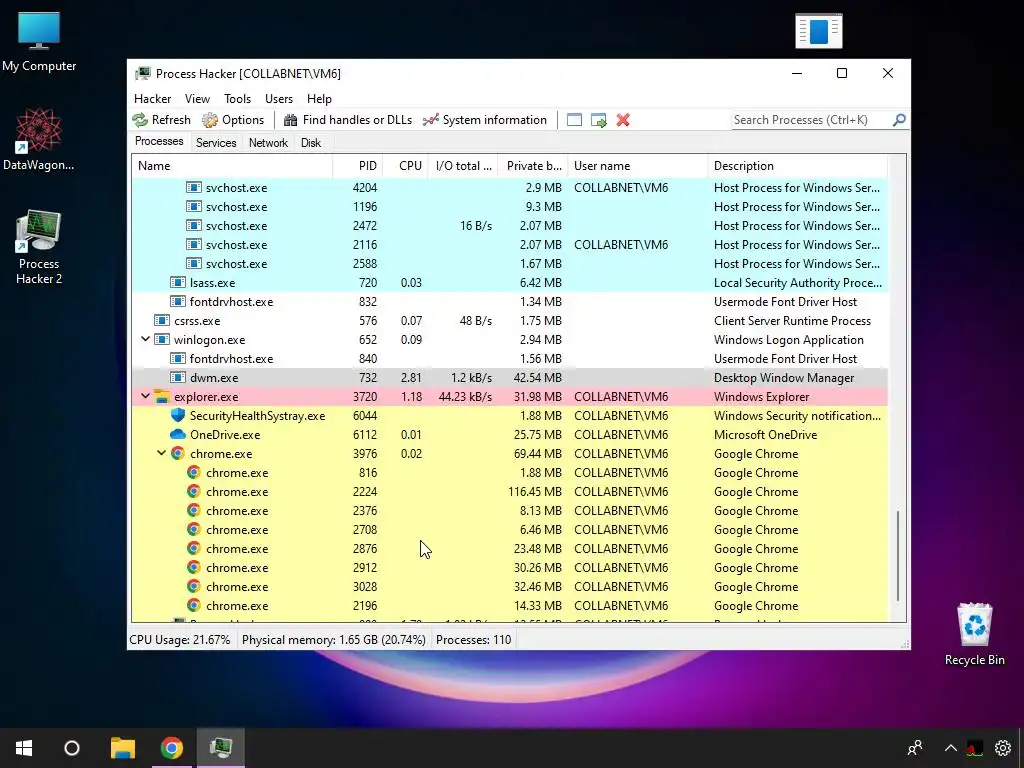Image resolution: width=1024 pixels, height=768 pixels.
Task: Click the winlogon.exe process icon
Action: 162,340
